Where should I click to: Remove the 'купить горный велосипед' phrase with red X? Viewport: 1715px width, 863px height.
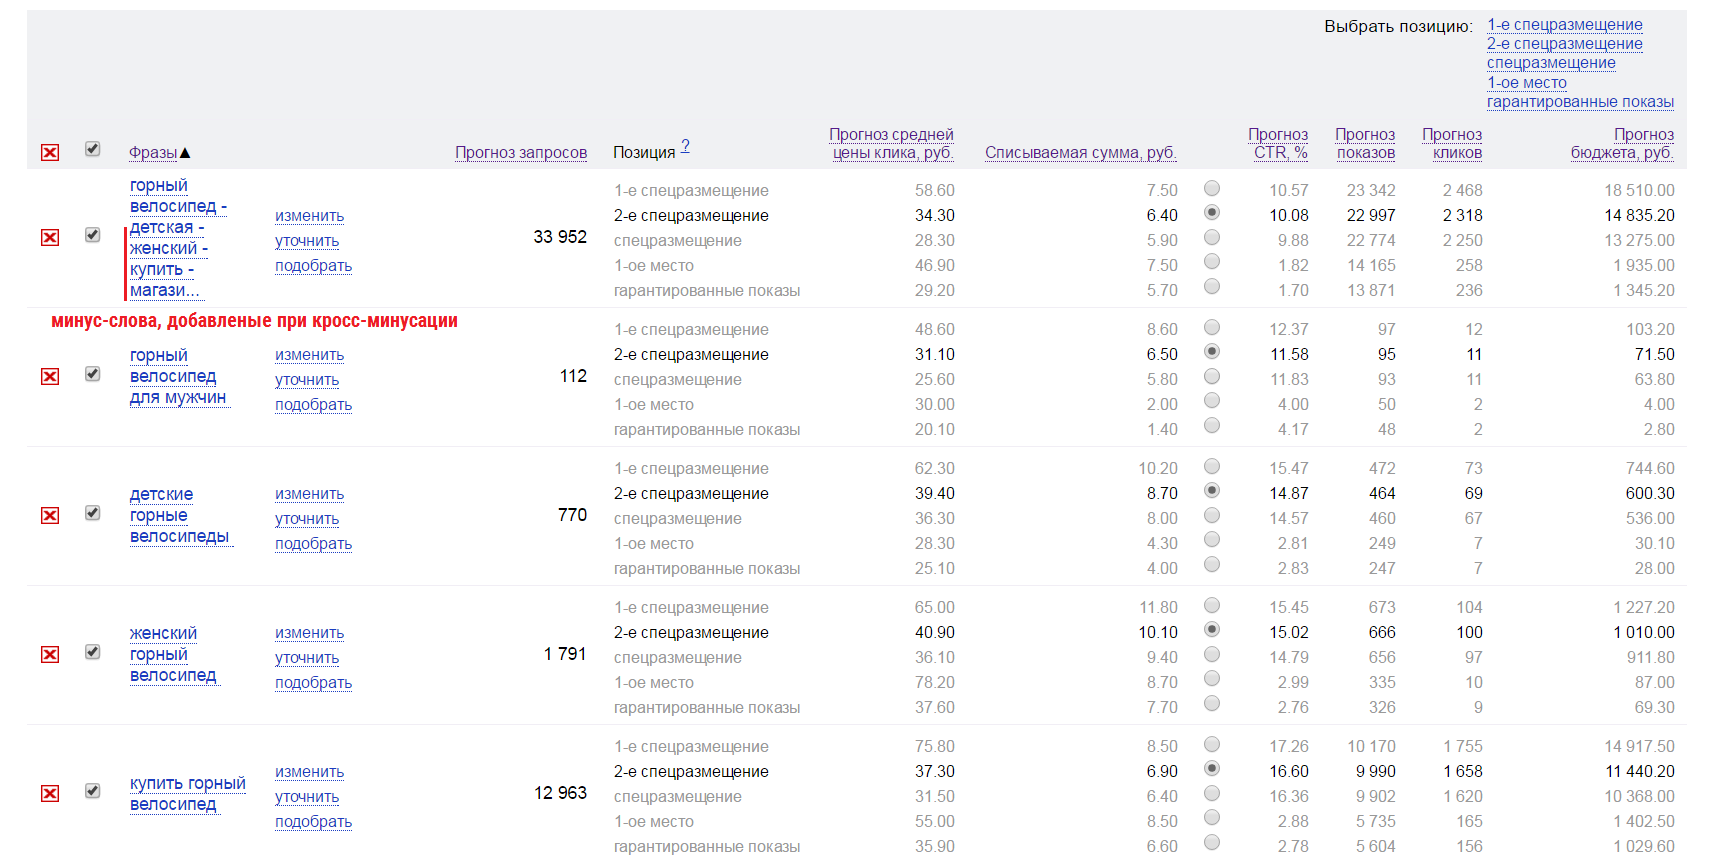point(50,793)
